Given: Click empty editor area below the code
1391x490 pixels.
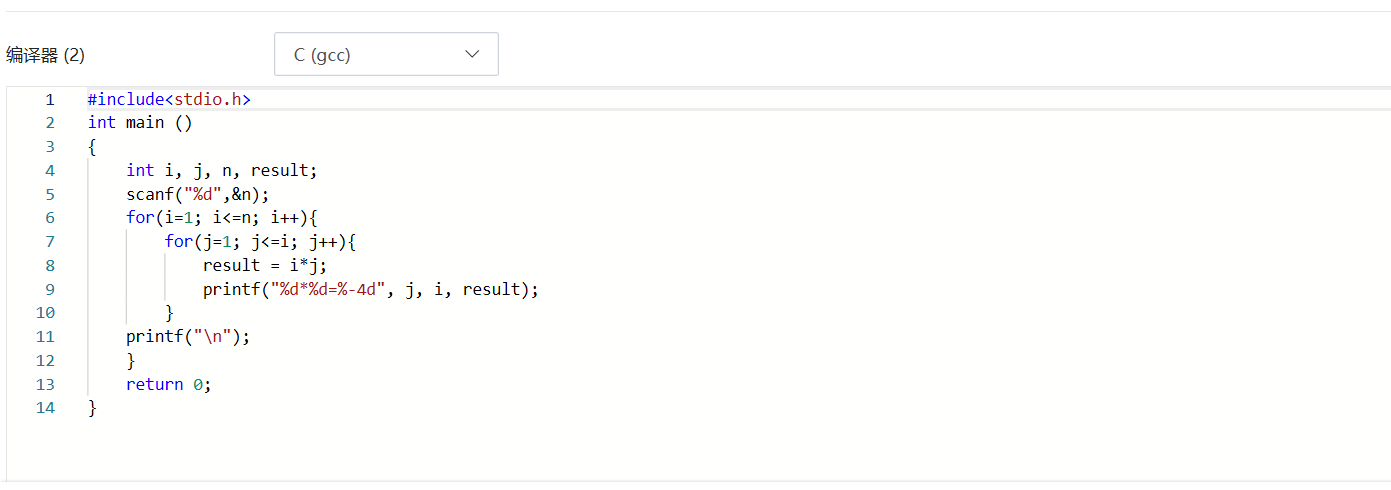Looking at the screenshot, I should 600,450.
